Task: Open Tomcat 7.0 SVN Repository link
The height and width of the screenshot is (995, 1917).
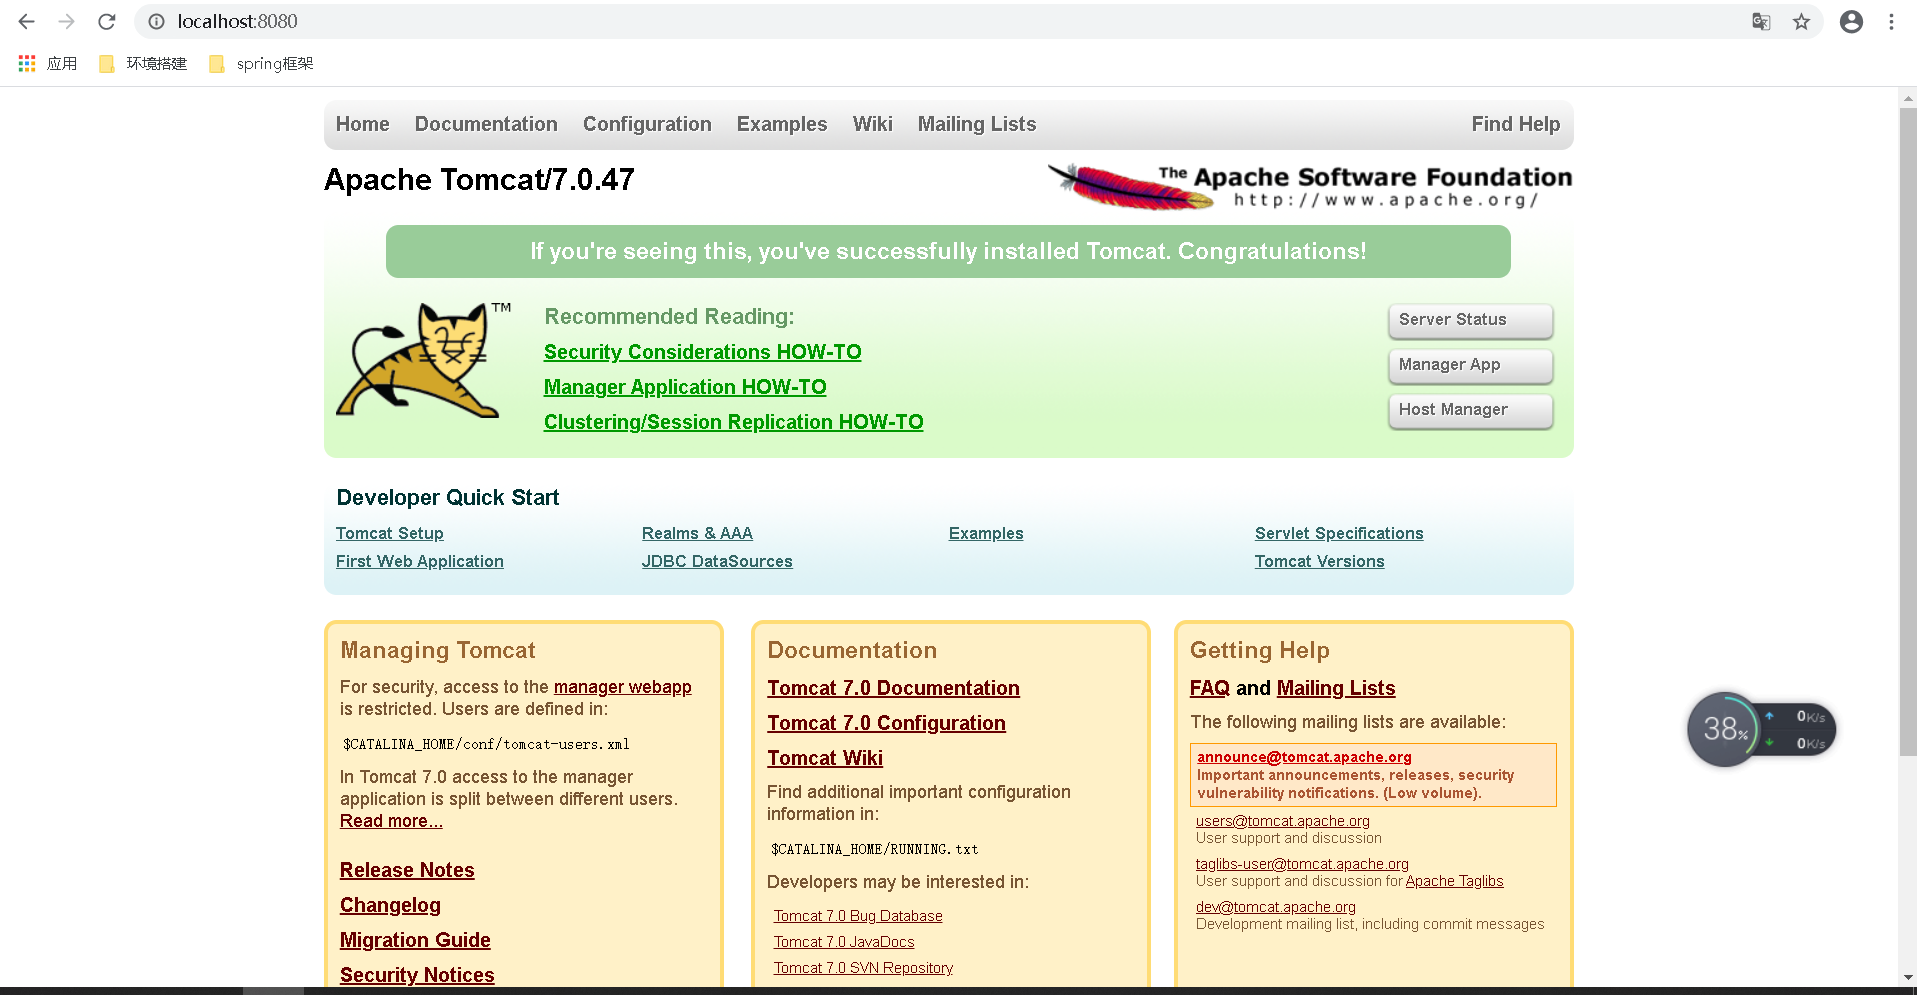Action: click(863, 968)
